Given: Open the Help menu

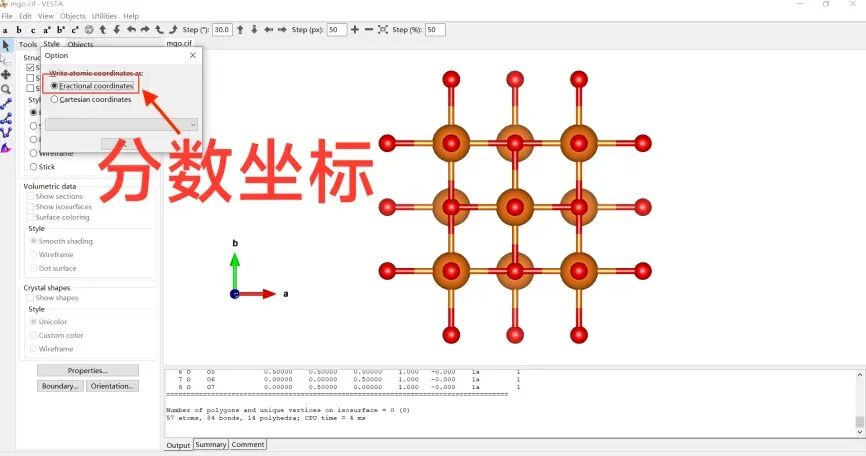Looking at the screenshot, I should [x=131, y=16].
